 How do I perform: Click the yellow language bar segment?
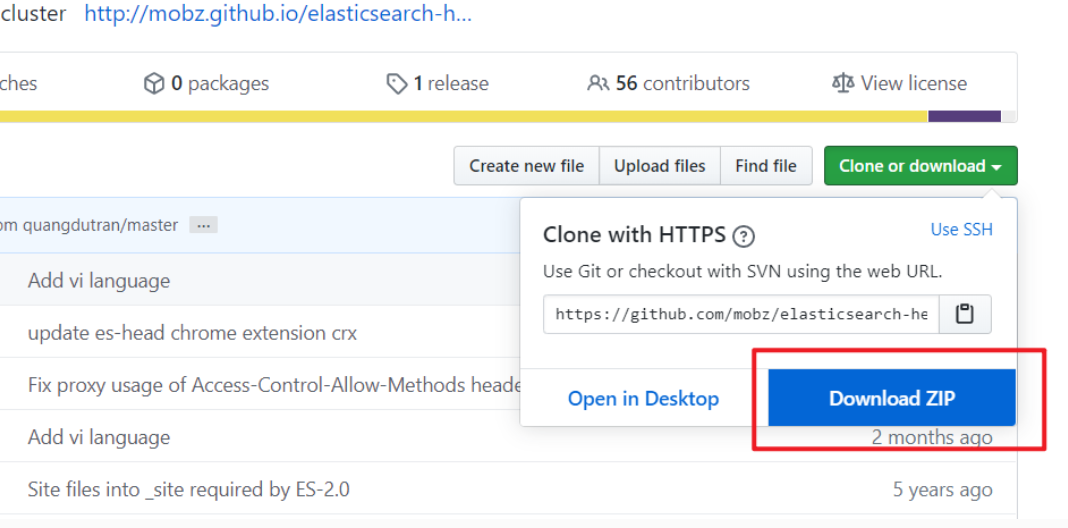click(x=464, y=117)
